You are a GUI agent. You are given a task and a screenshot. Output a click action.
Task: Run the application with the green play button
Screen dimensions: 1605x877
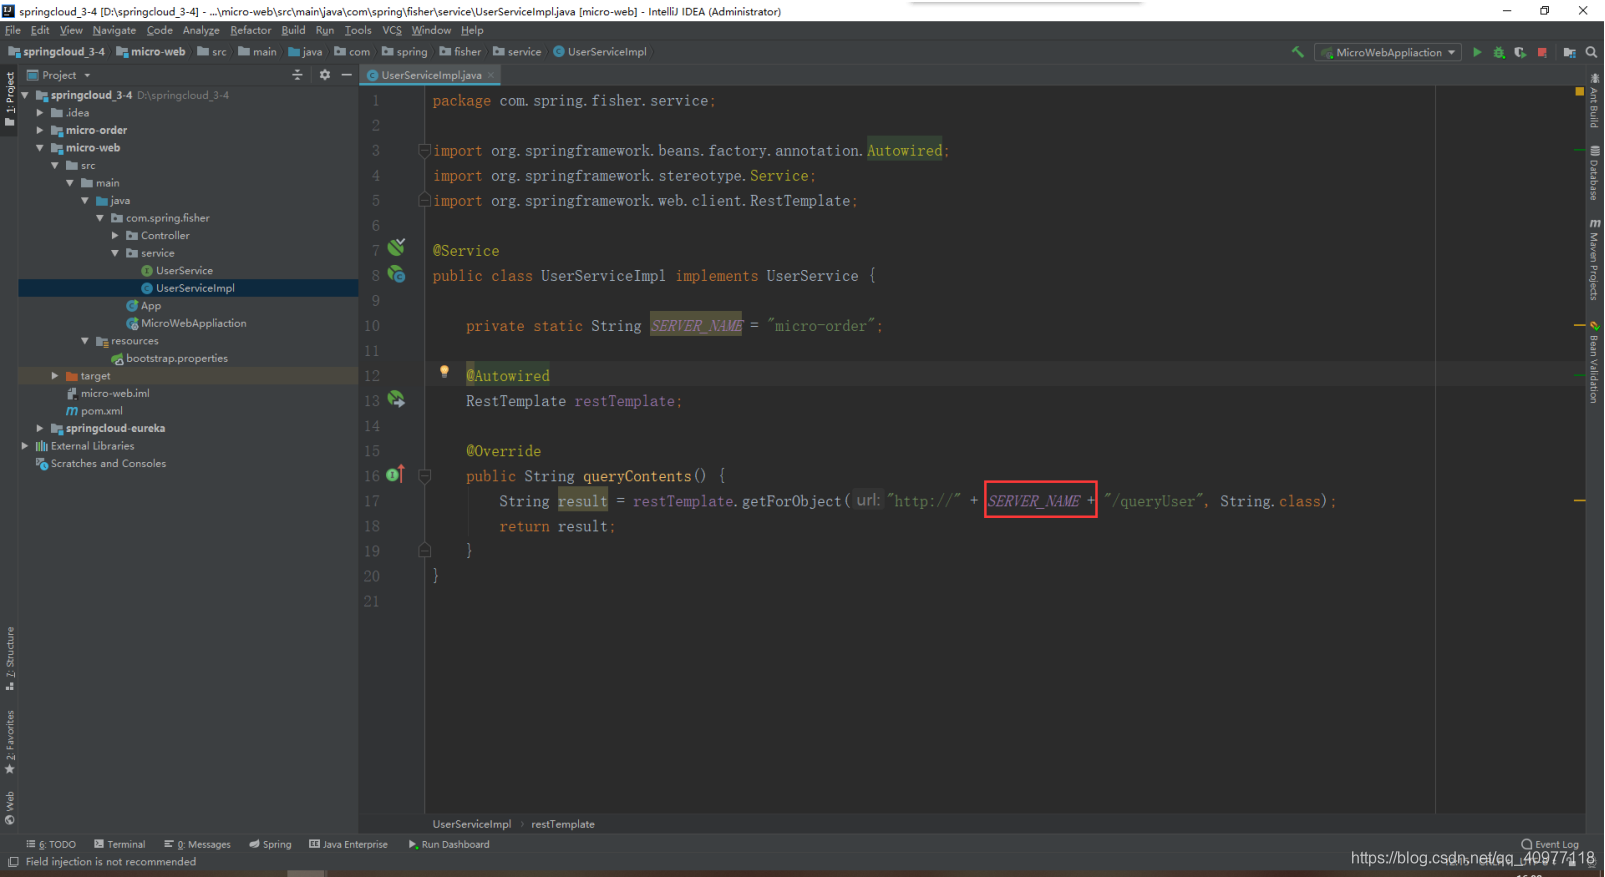(x=1477, y=52)
